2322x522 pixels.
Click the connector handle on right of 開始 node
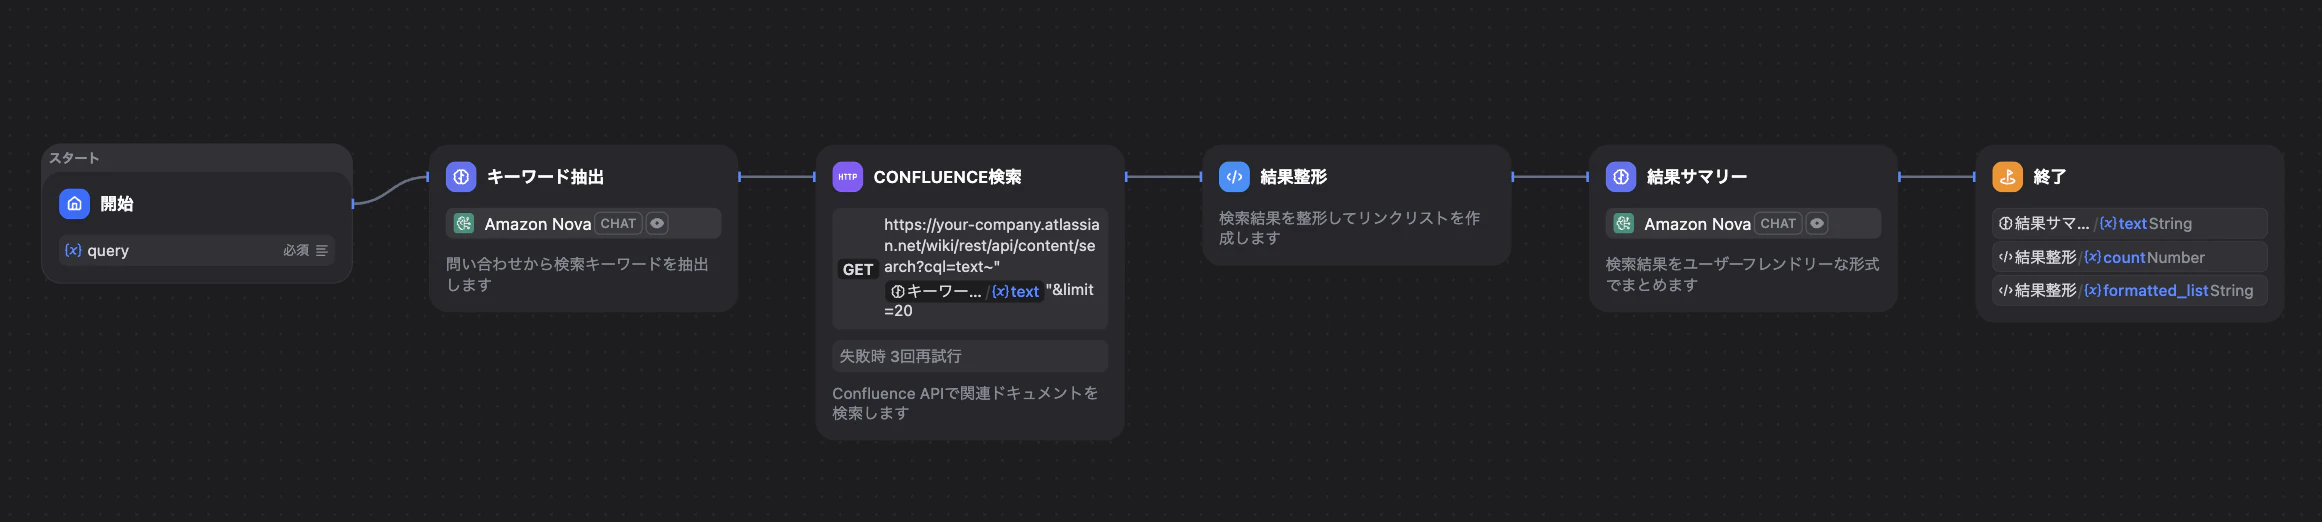(x=353, y=204)
